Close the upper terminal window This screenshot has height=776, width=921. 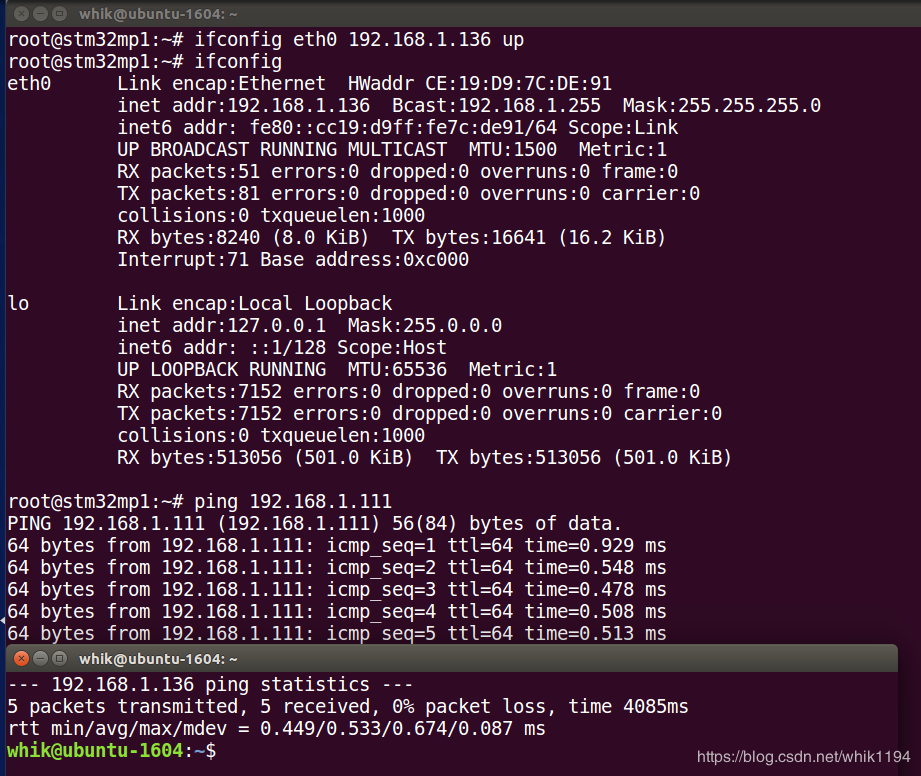click(x=21, y=15)
